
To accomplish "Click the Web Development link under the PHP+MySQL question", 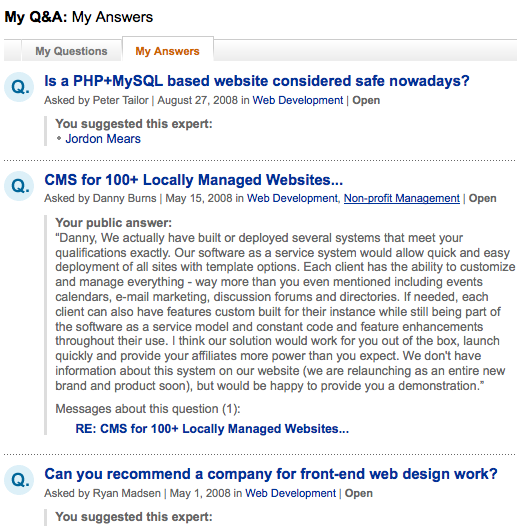I will [298, 100].
